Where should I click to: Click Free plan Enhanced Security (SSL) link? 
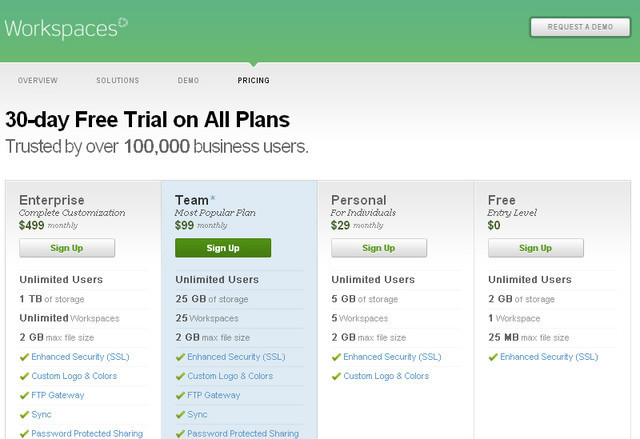click(549, 357)
